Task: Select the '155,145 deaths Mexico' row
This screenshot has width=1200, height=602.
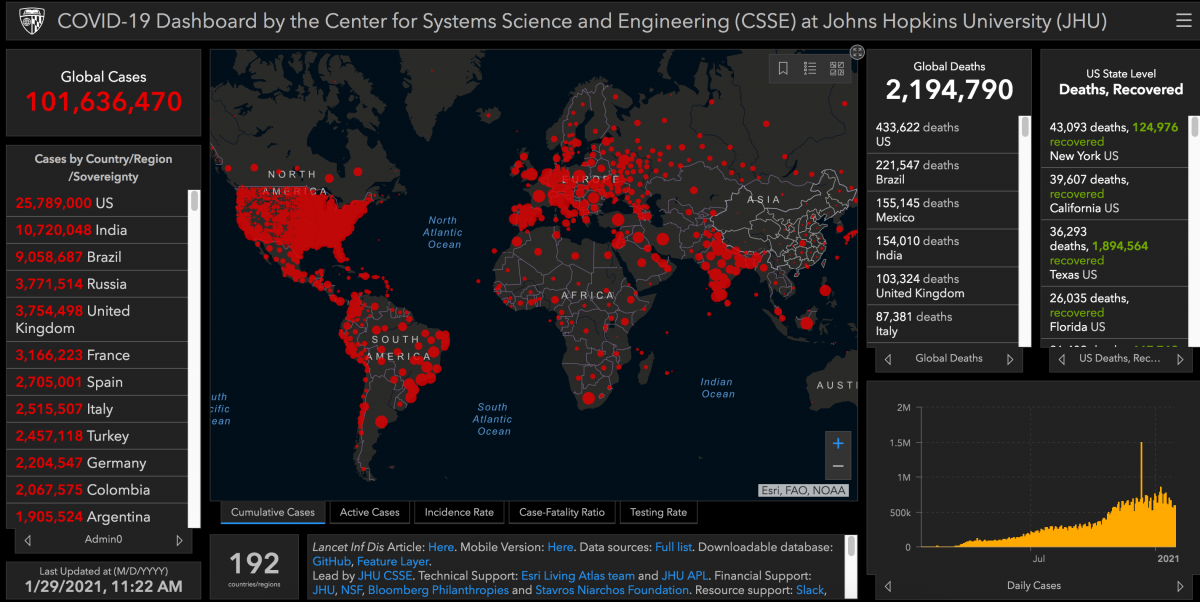Action: coord(943,211)
